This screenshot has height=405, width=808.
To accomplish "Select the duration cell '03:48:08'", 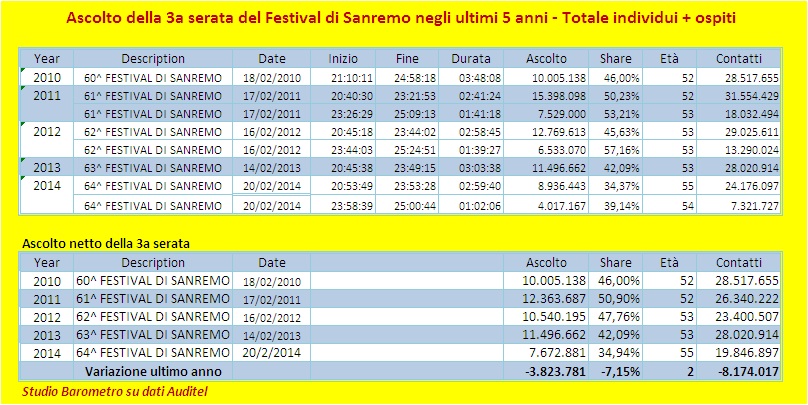I will pyautogui.click(x=480, y=79).
